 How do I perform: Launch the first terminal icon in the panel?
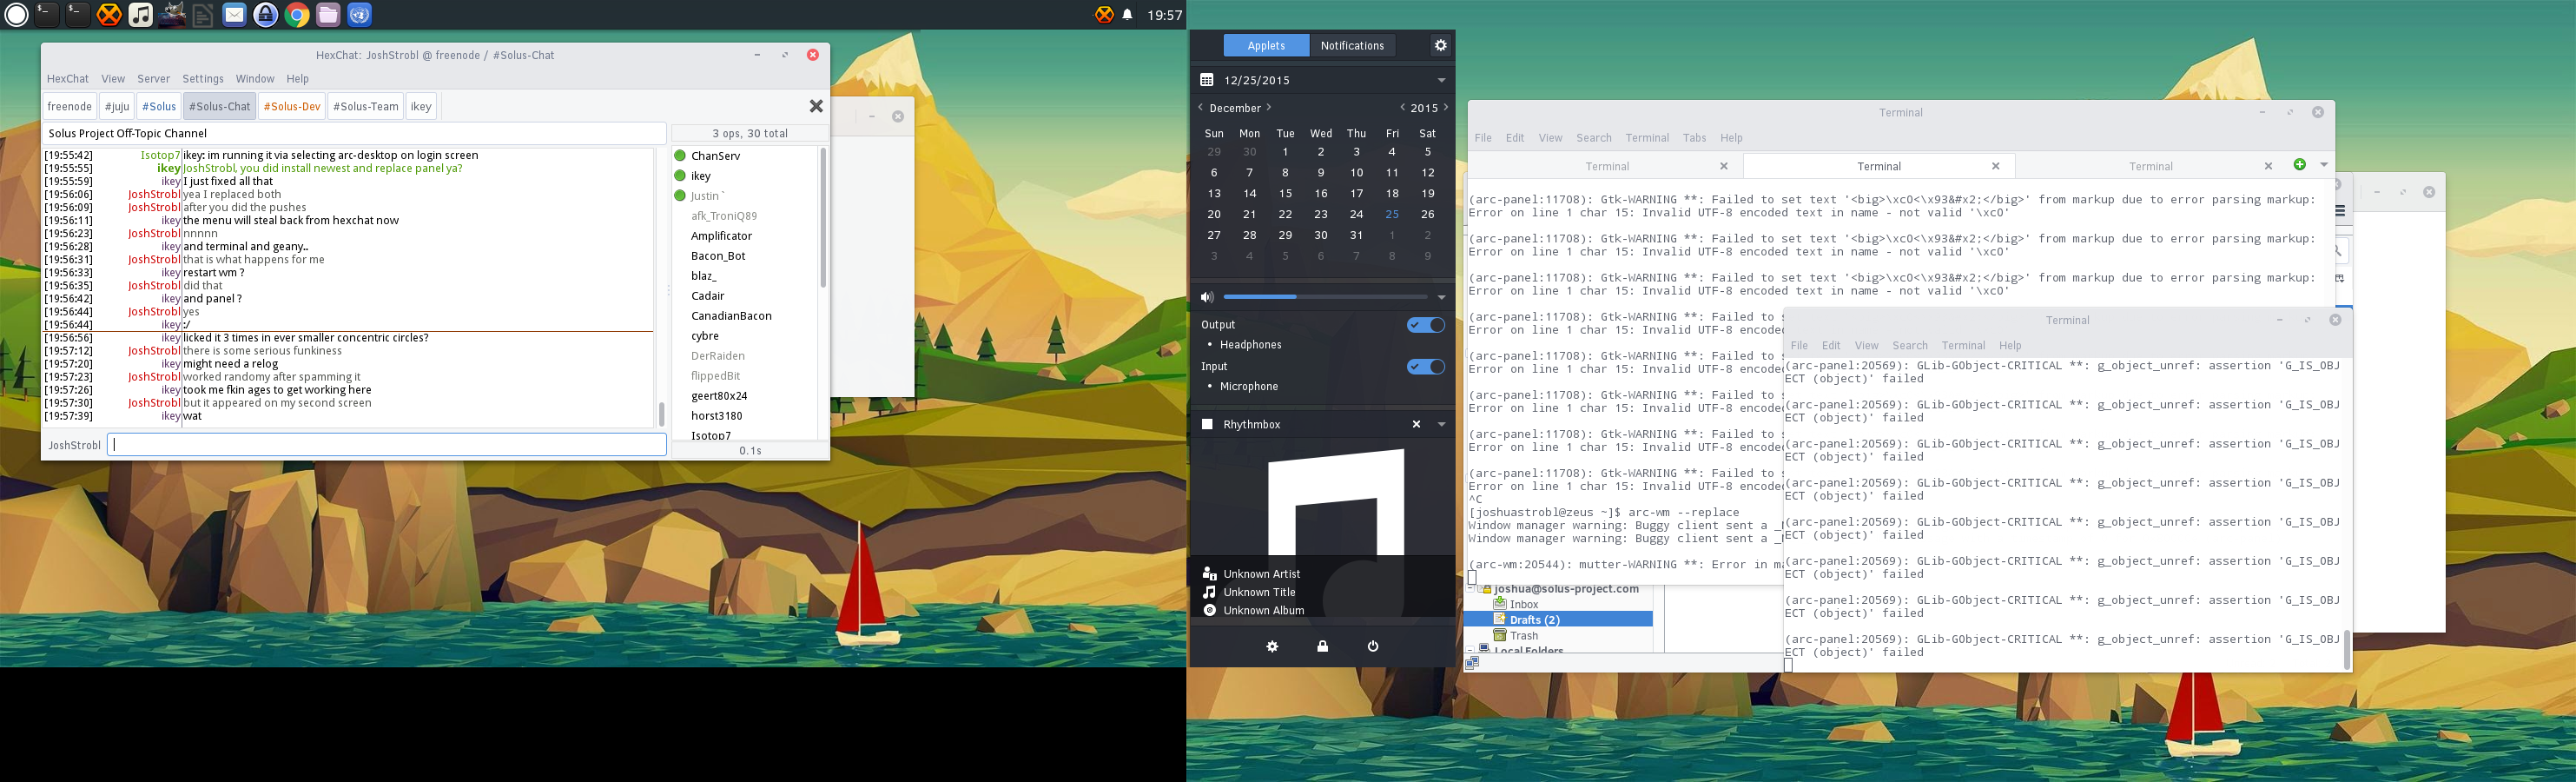pyautogui.click(x=47, y=15)
